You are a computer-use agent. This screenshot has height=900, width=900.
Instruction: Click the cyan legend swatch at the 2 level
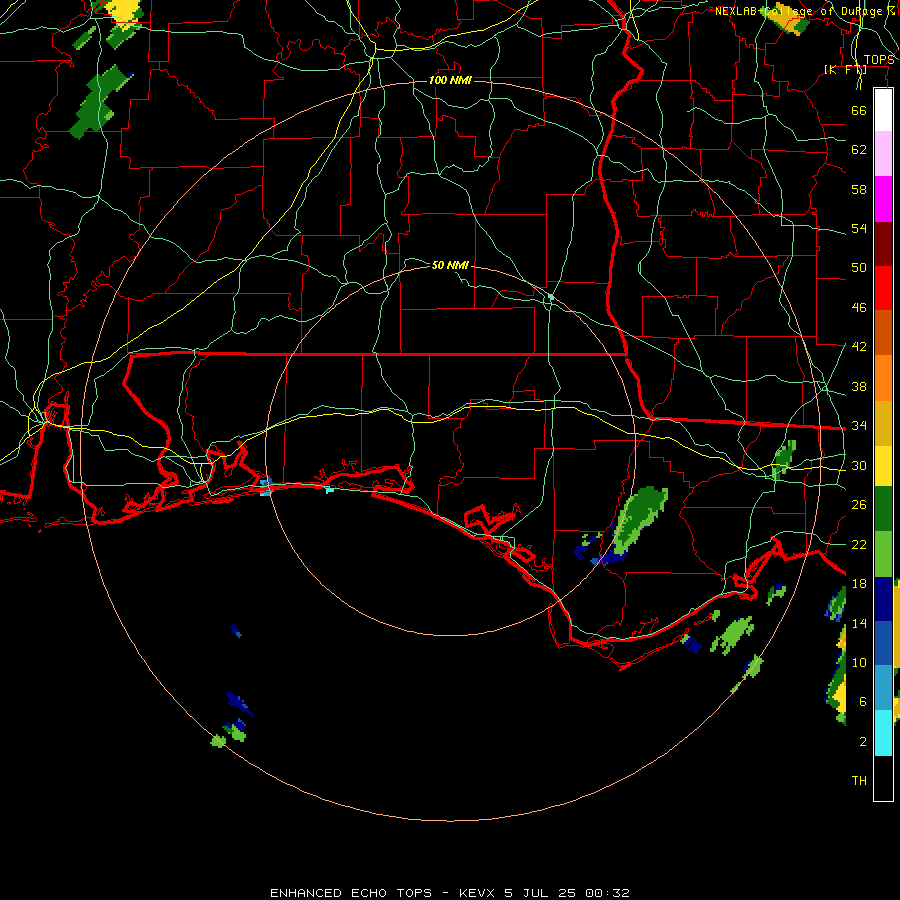coord(883,733)
